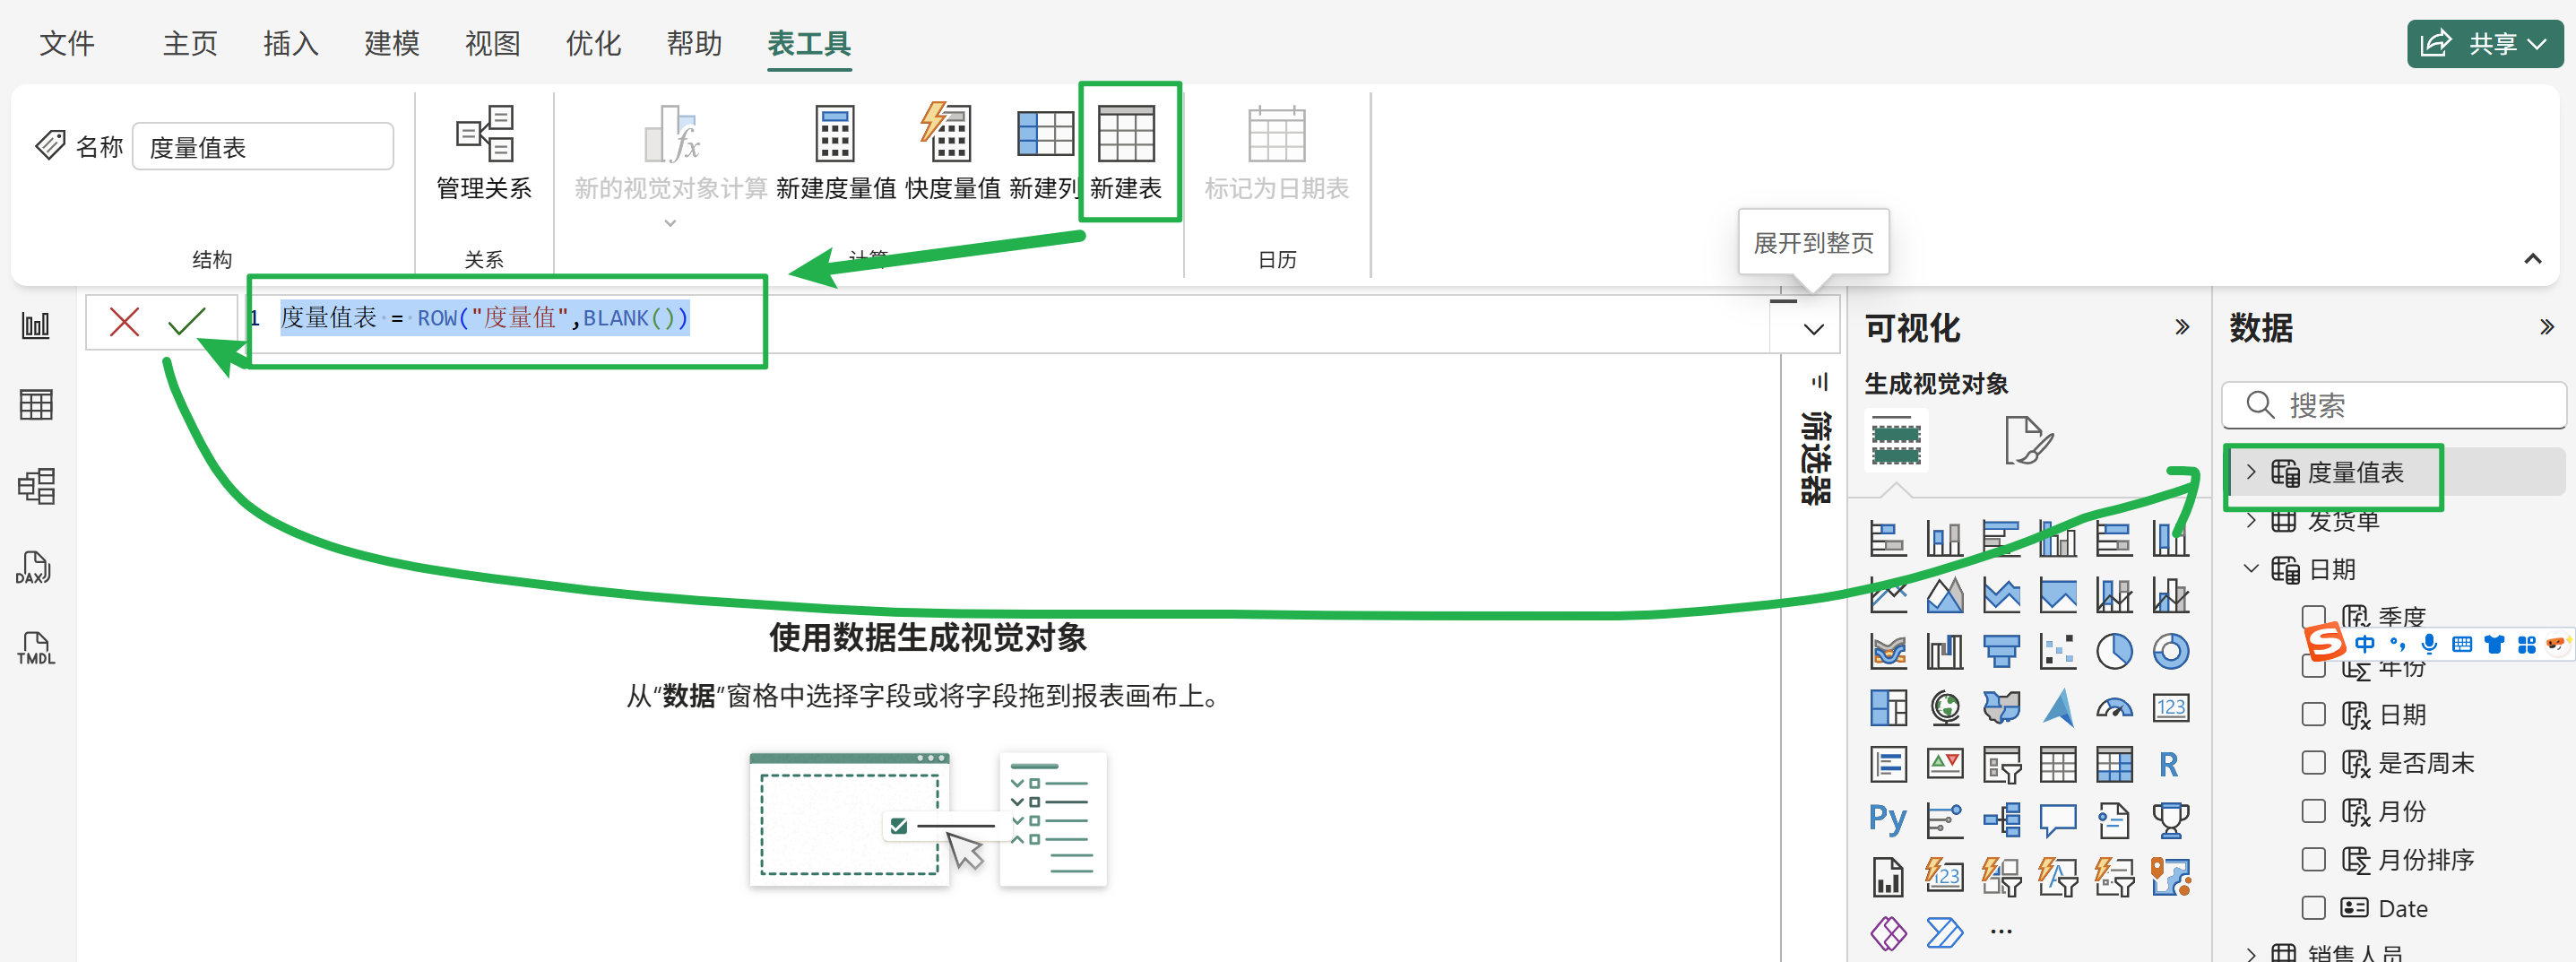2576x962 pixels.
Task: Open the 文件 menu
Action: pos(67,43)
